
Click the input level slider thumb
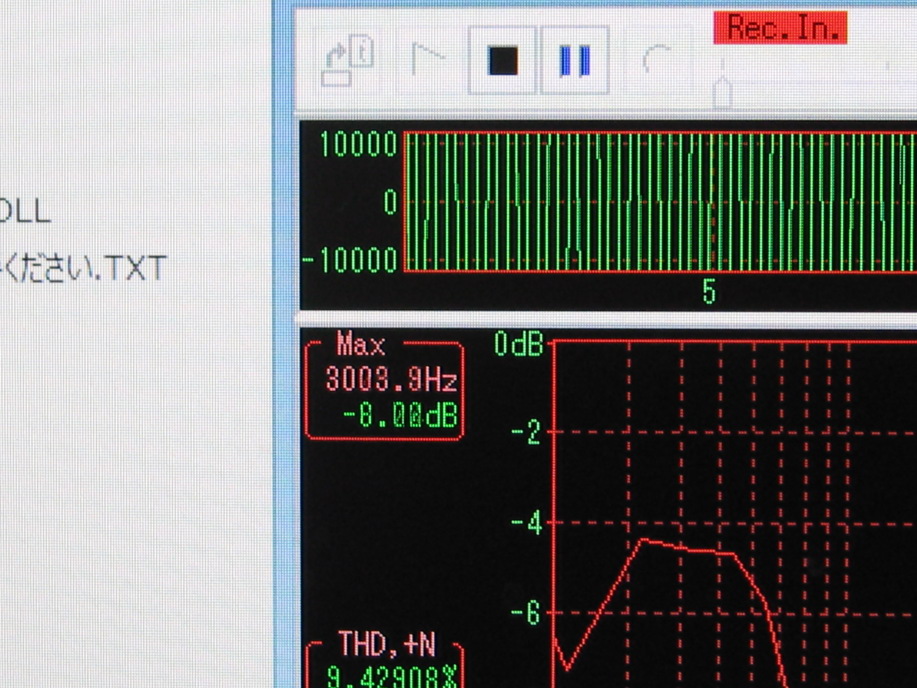723,92
